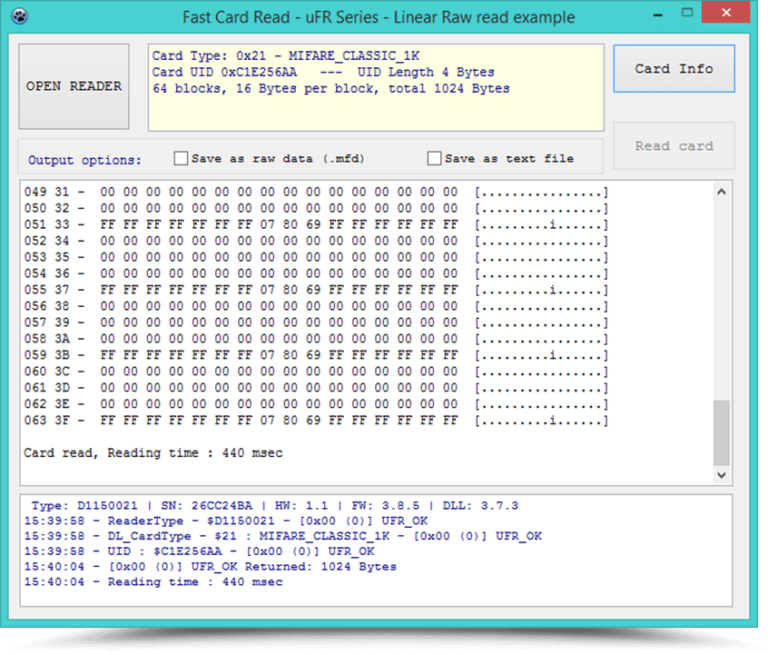This screenshot has width=768, height=655.
Task: Select the 'Card Type: 0x21 - MIFARE_CLASSIC_1K' line
Action: pos(286,55)
